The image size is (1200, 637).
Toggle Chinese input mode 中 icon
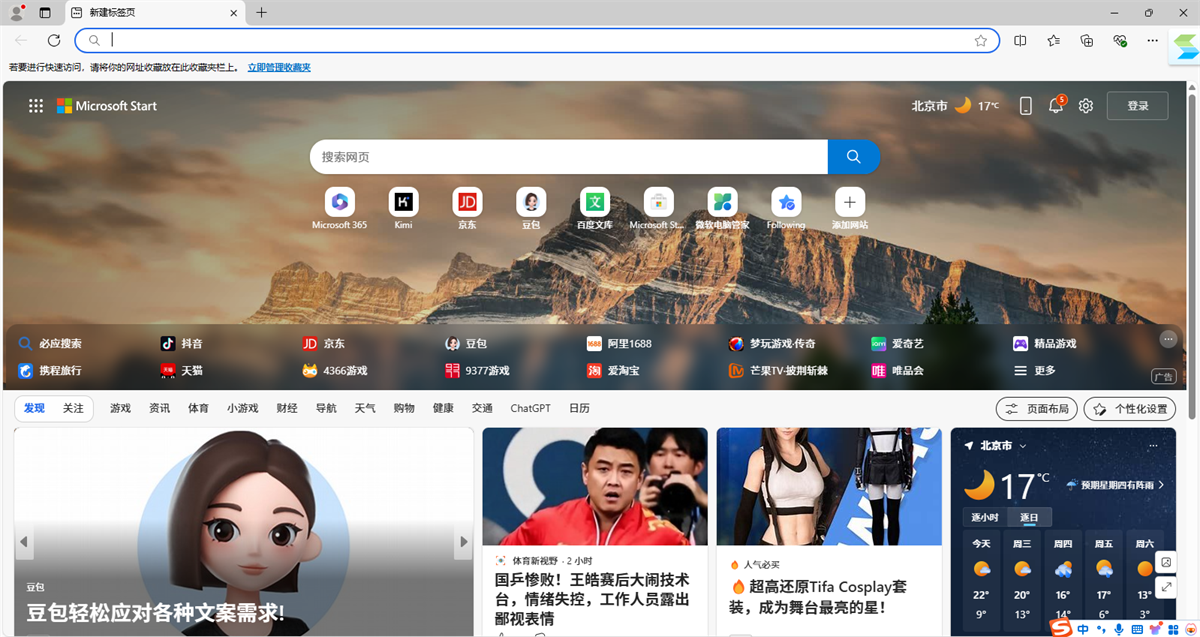point(1084,629)
